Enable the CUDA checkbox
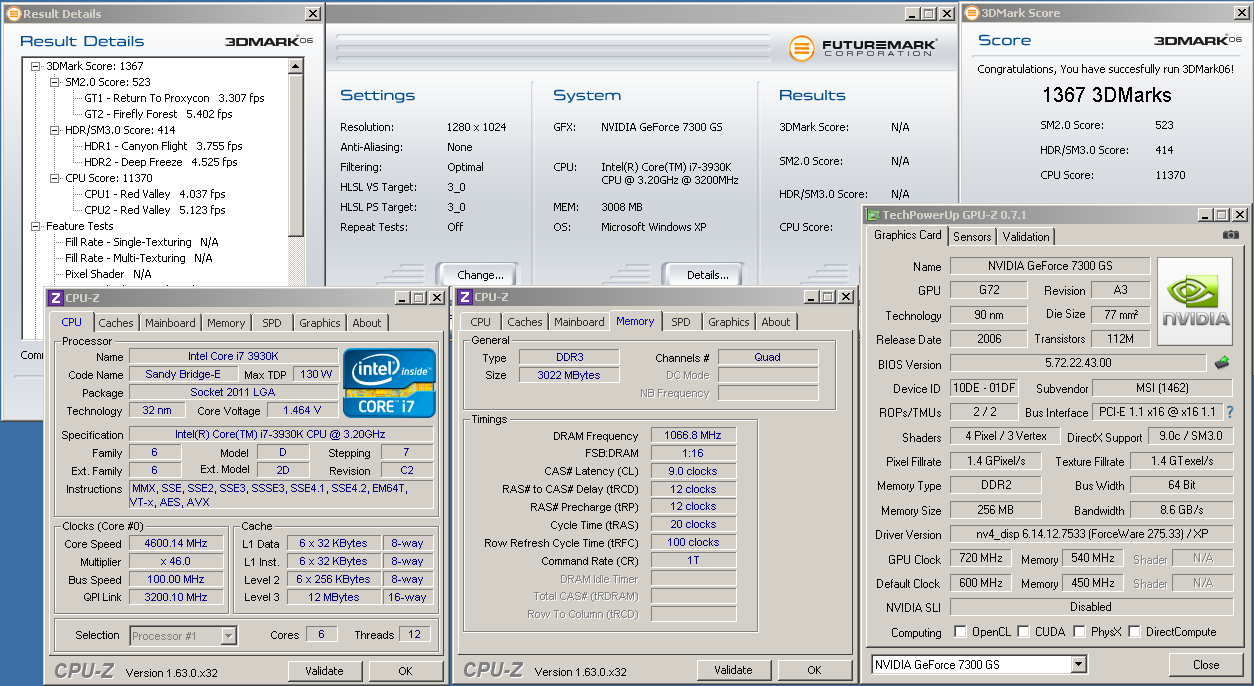 1023,632
